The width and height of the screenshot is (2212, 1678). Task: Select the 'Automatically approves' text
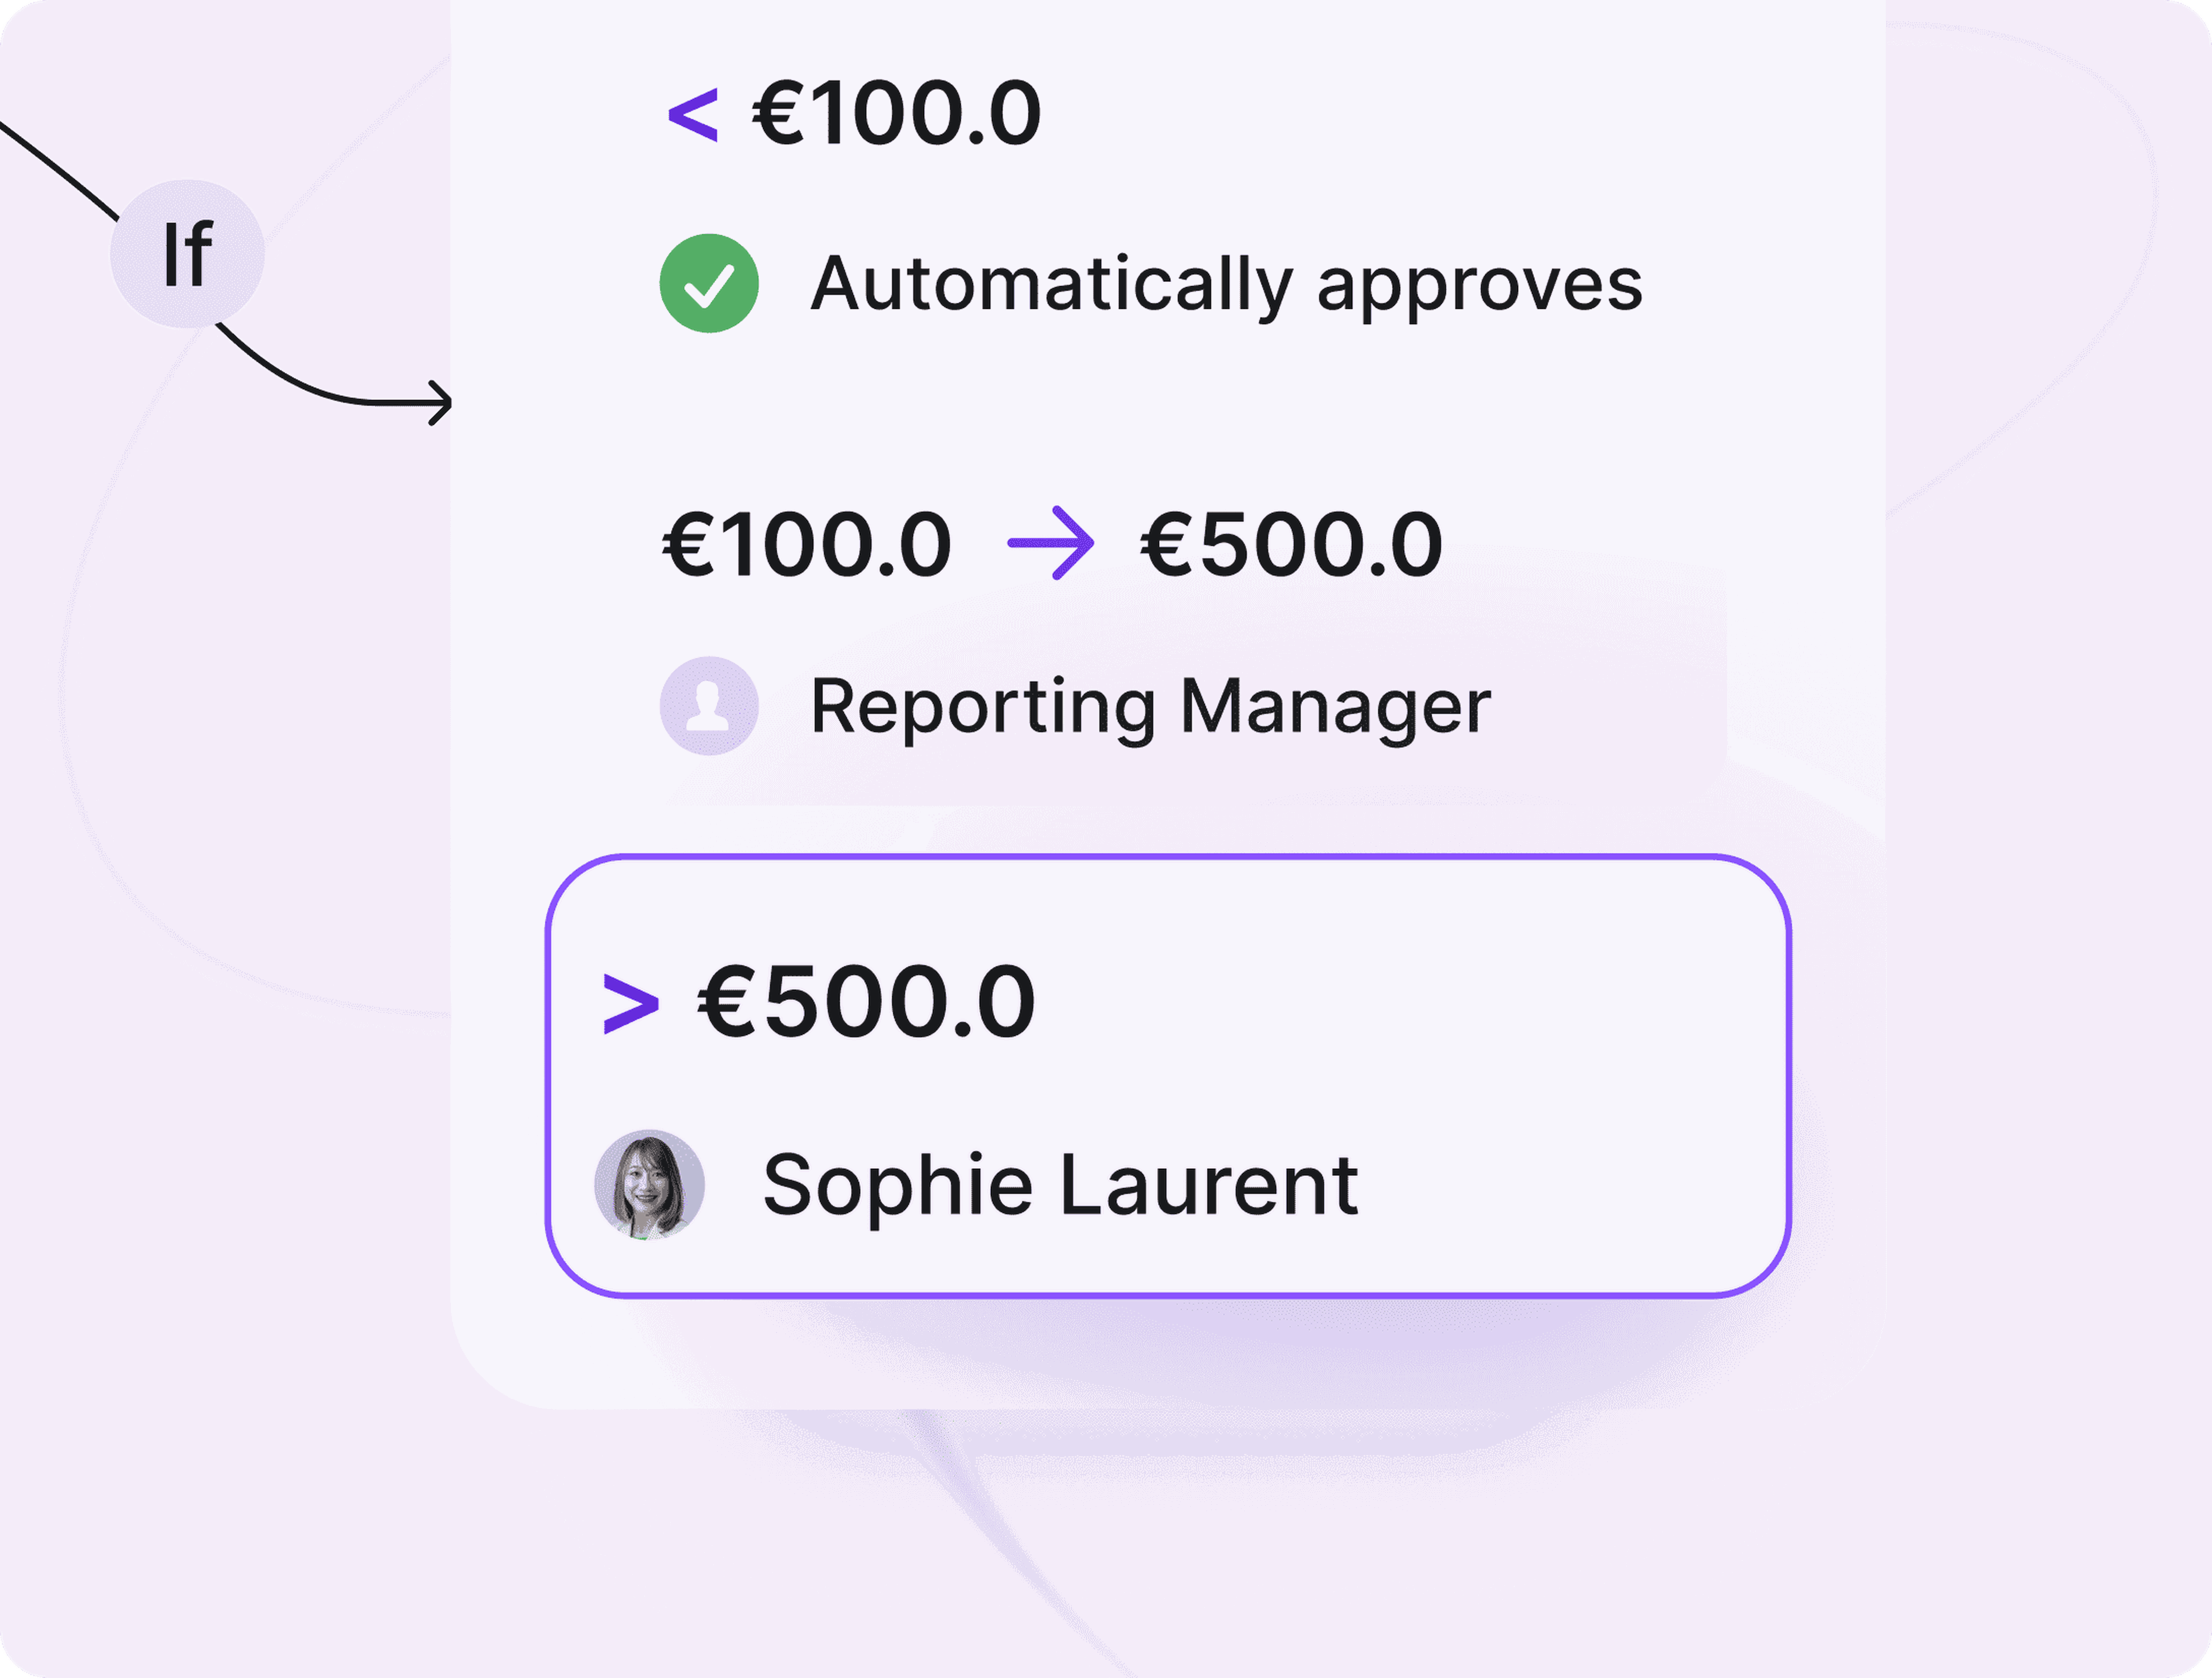tap(1226, 285)
